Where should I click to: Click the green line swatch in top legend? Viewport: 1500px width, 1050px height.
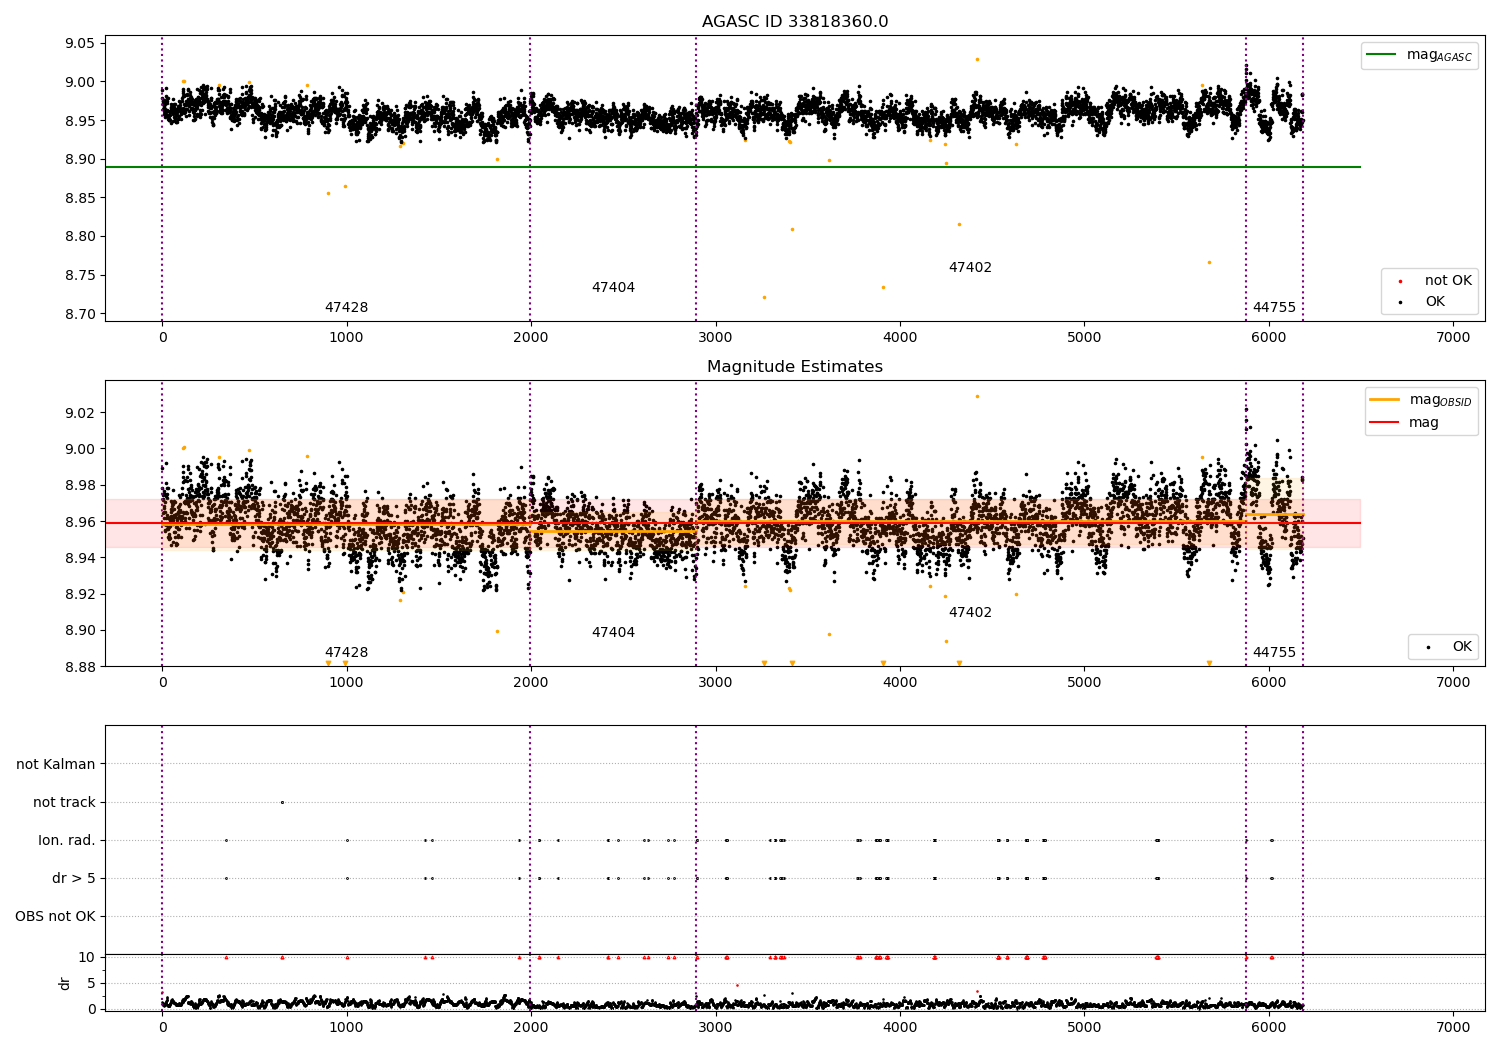(1383, 55)
